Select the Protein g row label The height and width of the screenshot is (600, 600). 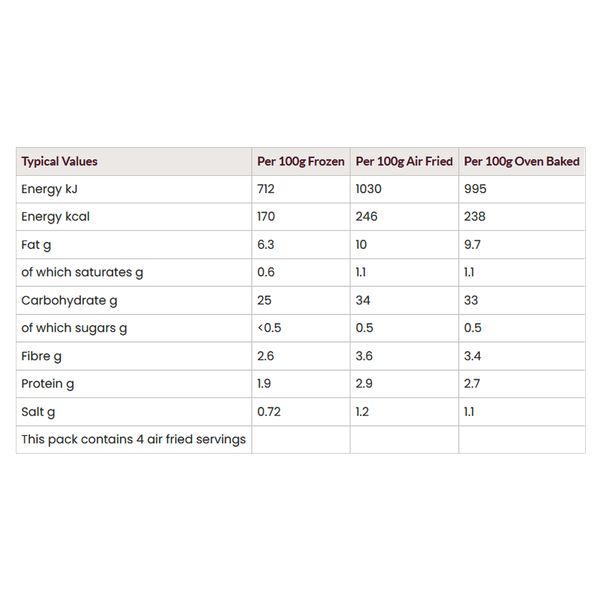[47, 384]
